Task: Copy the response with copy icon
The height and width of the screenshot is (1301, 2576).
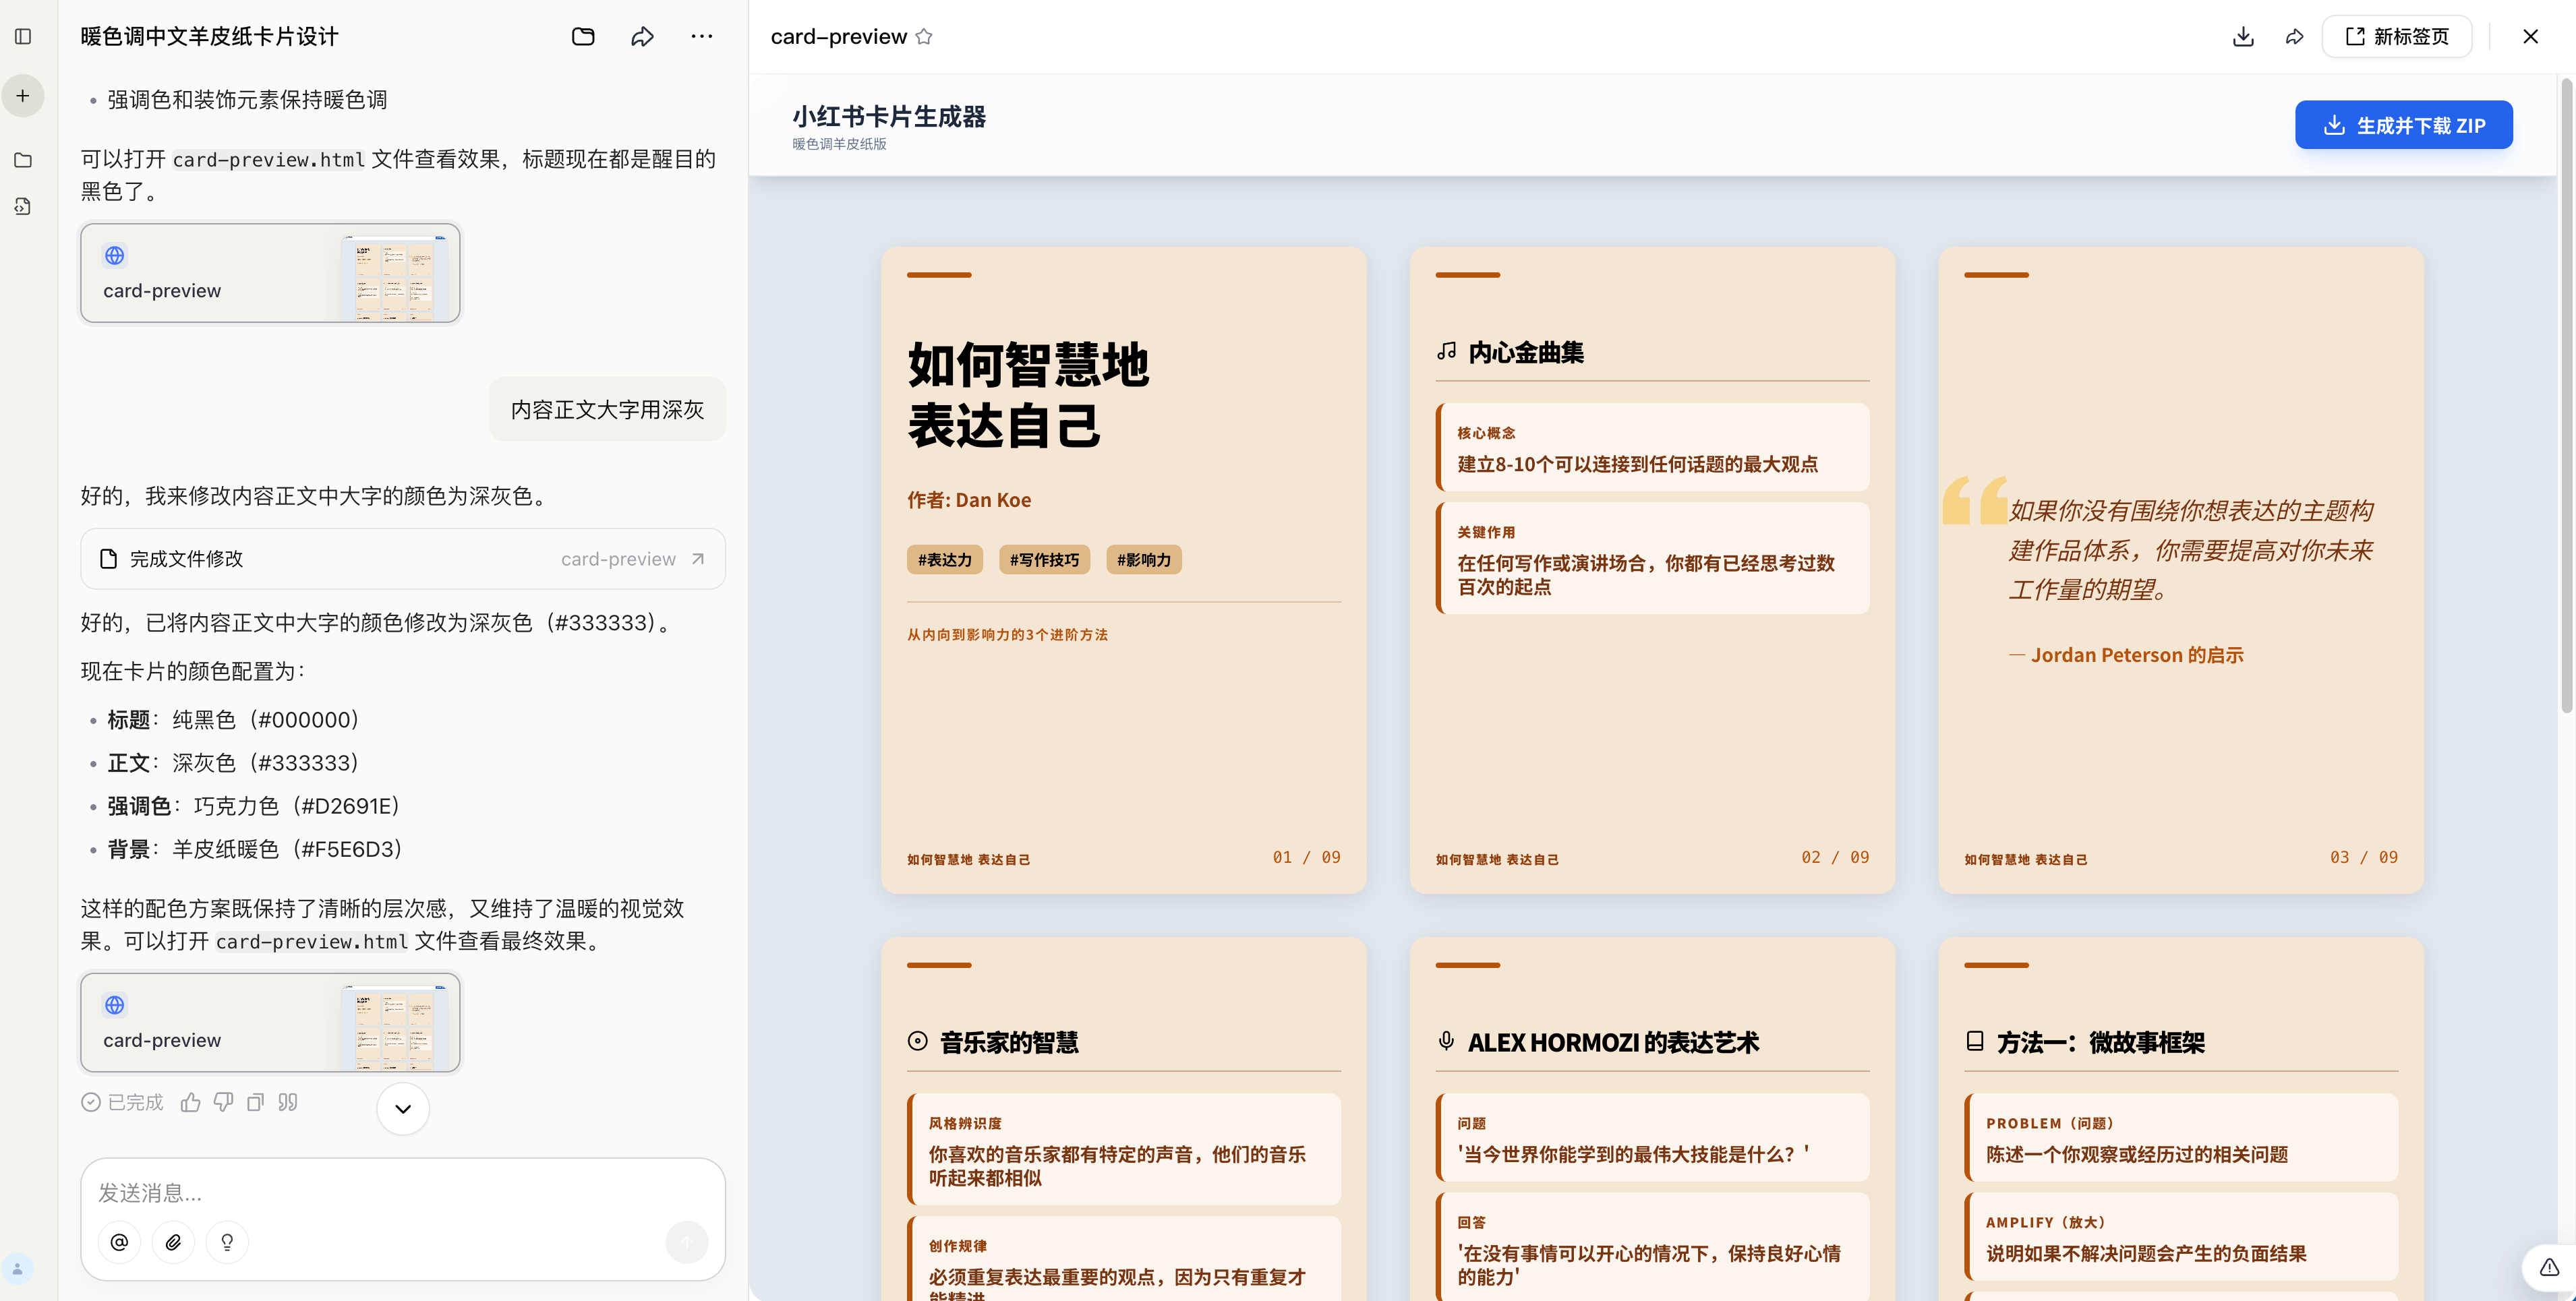Action: [256, 1102]
